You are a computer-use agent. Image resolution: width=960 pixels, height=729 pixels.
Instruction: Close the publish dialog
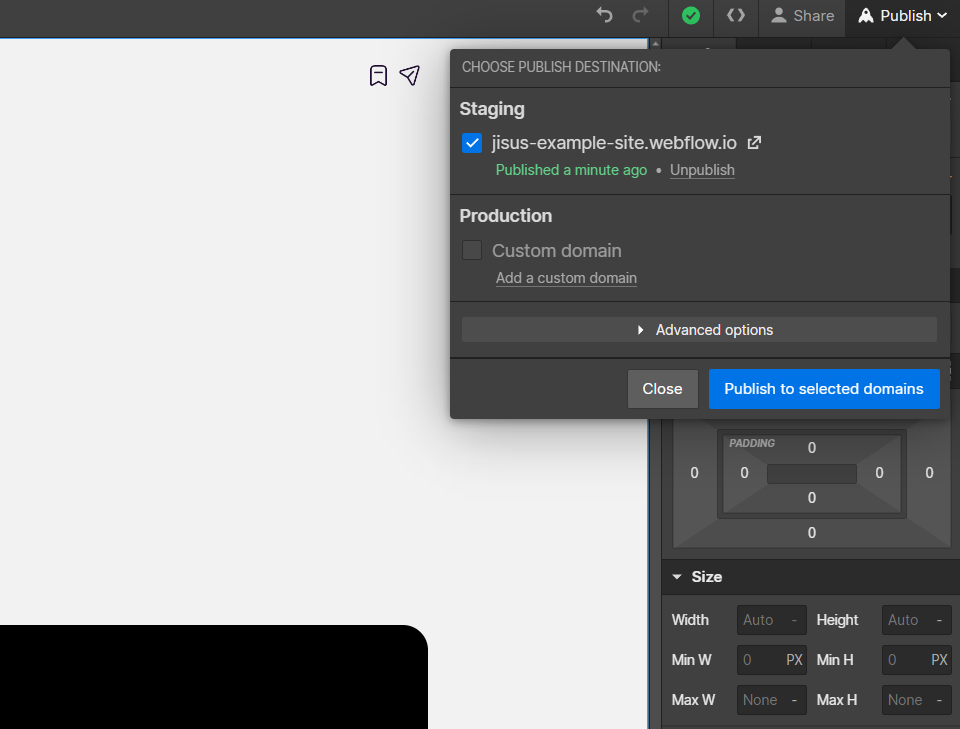click(662, 389)
